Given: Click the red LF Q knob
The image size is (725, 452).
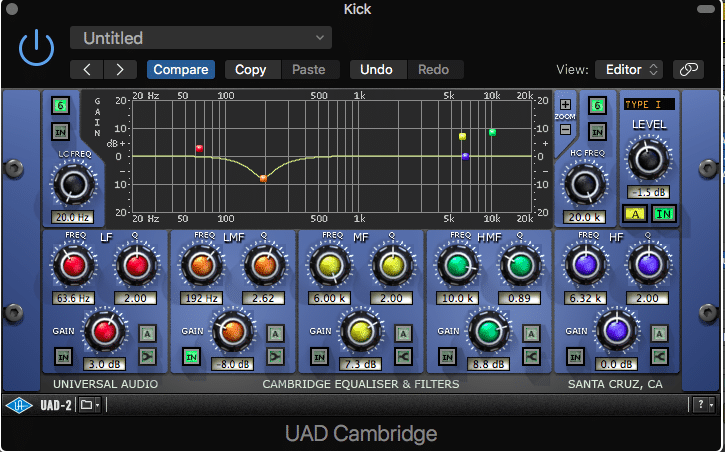Looking at the screenshot, I should tap(136, 266).
